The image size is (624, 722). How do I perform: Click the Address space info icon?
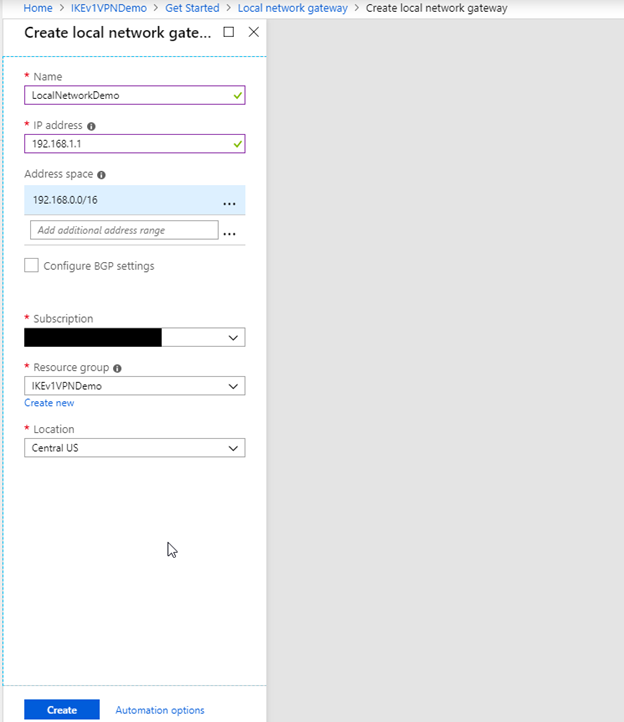[x=101, y=175]
